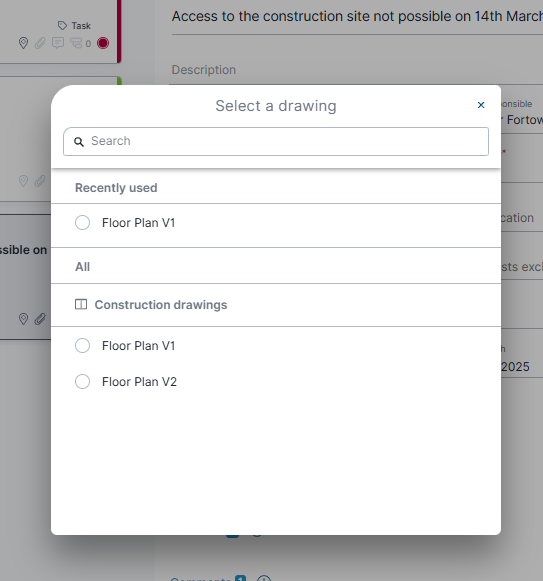
Task: Click the All section header
Action: pyautogui.click(x=82, y=267)
